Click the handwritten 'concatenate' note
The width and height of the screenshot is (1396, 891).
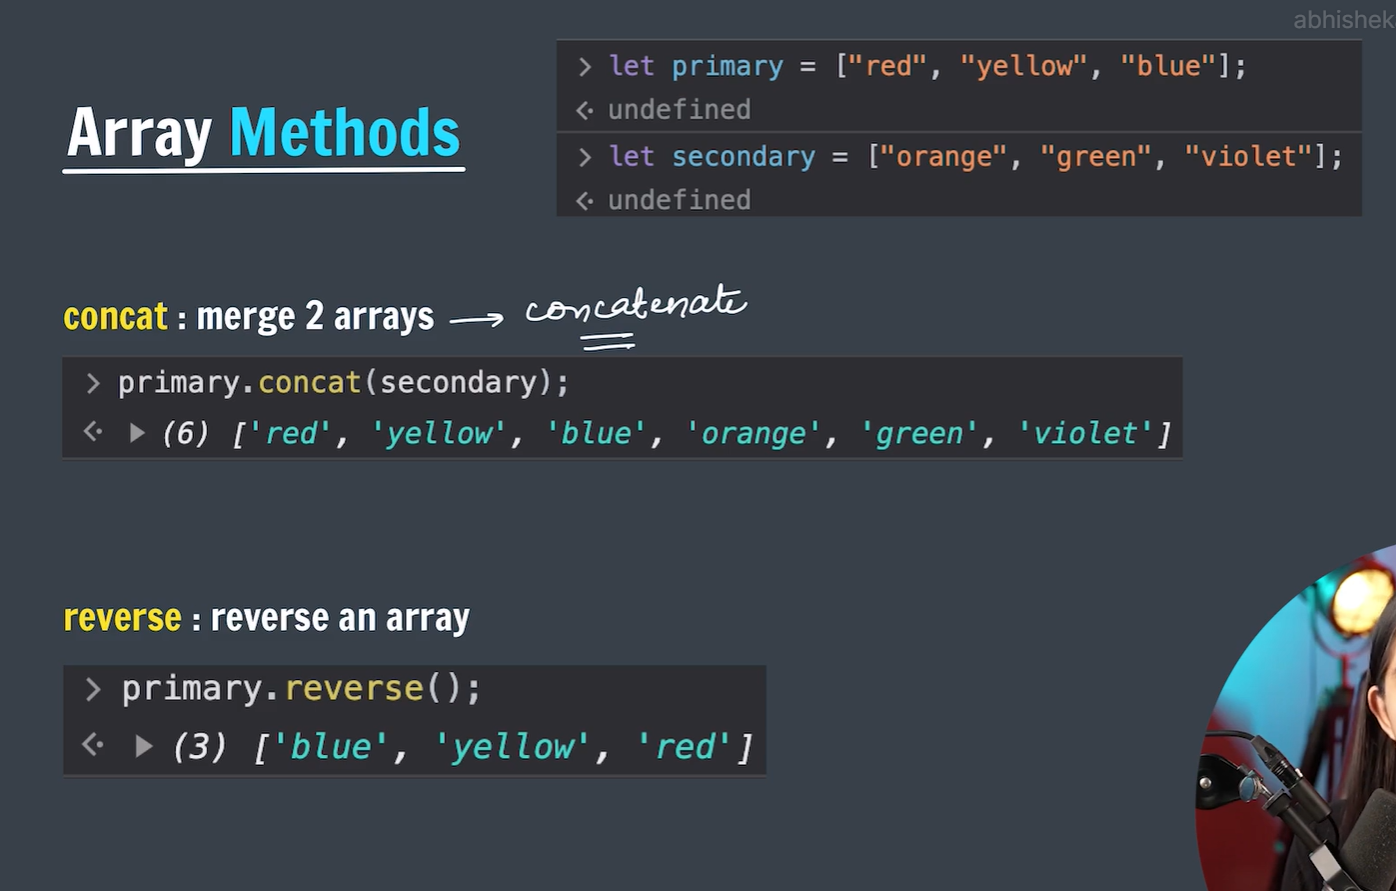(636, 305)
